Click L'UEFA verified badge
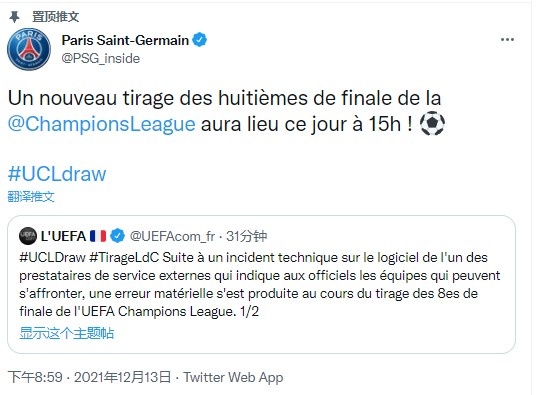Image resolution: width=545 pixels, height=395 pixels. (x=117, y=236)
